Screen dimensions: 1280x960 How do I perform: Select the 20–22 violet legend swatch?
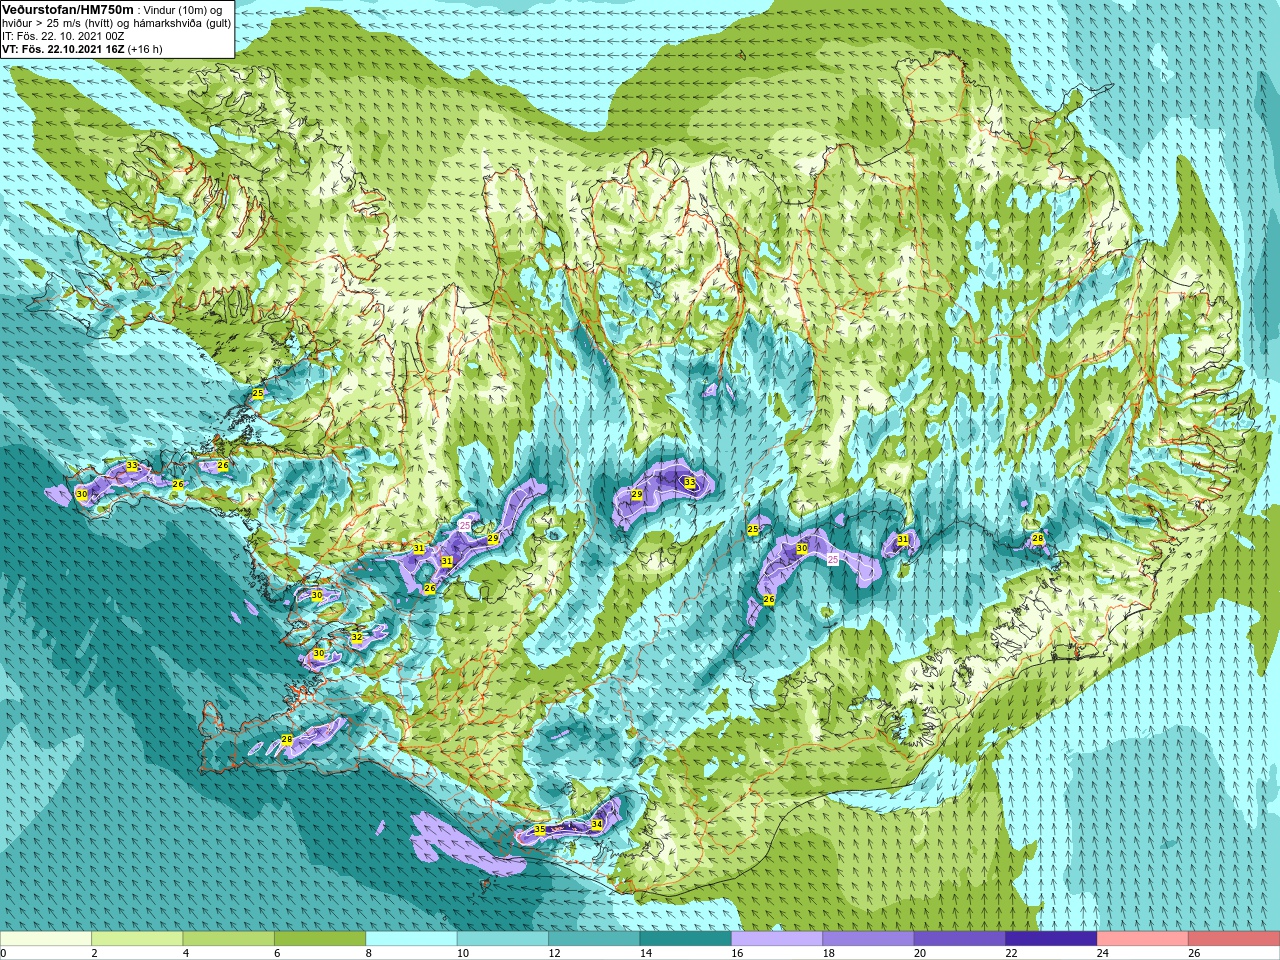960,939
